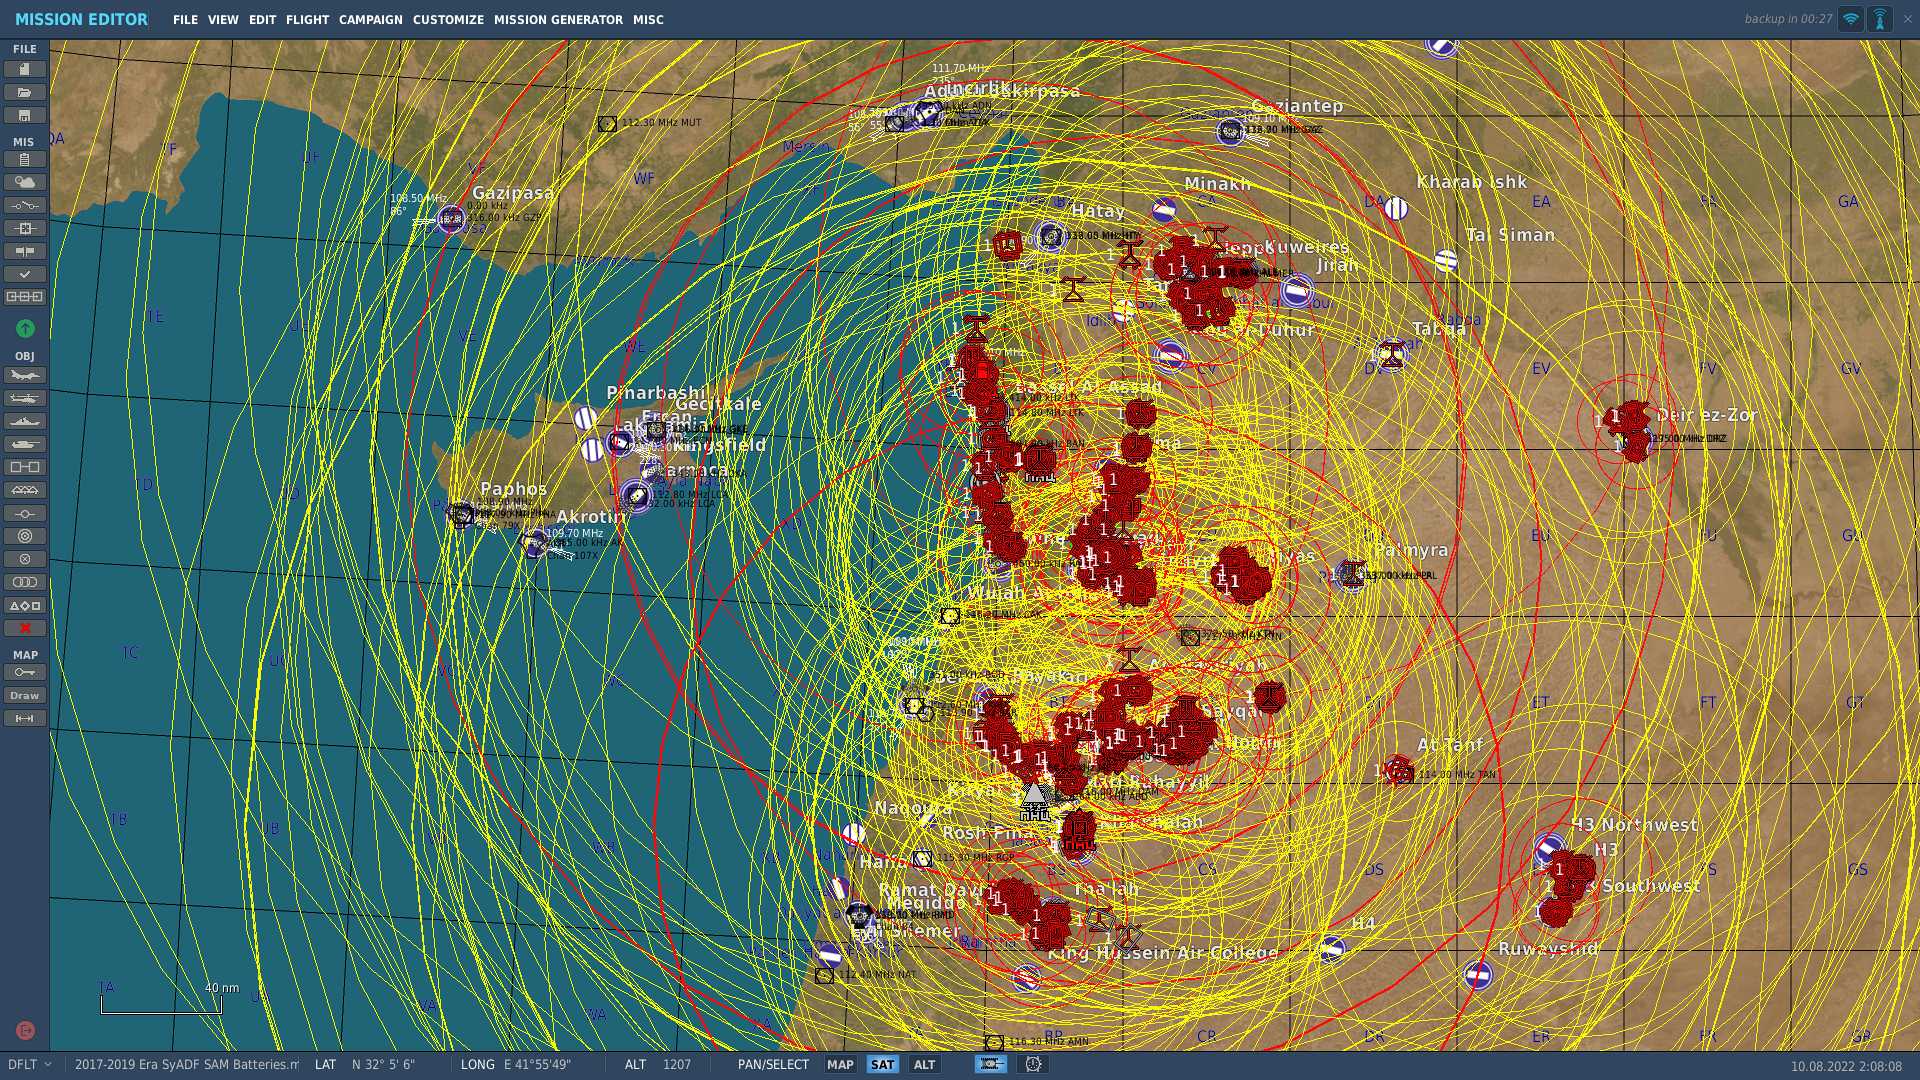Open the MISSION GENERATOR menu
The image size is (1920, 1080).
pyautogui.click(x=558, y=19)
